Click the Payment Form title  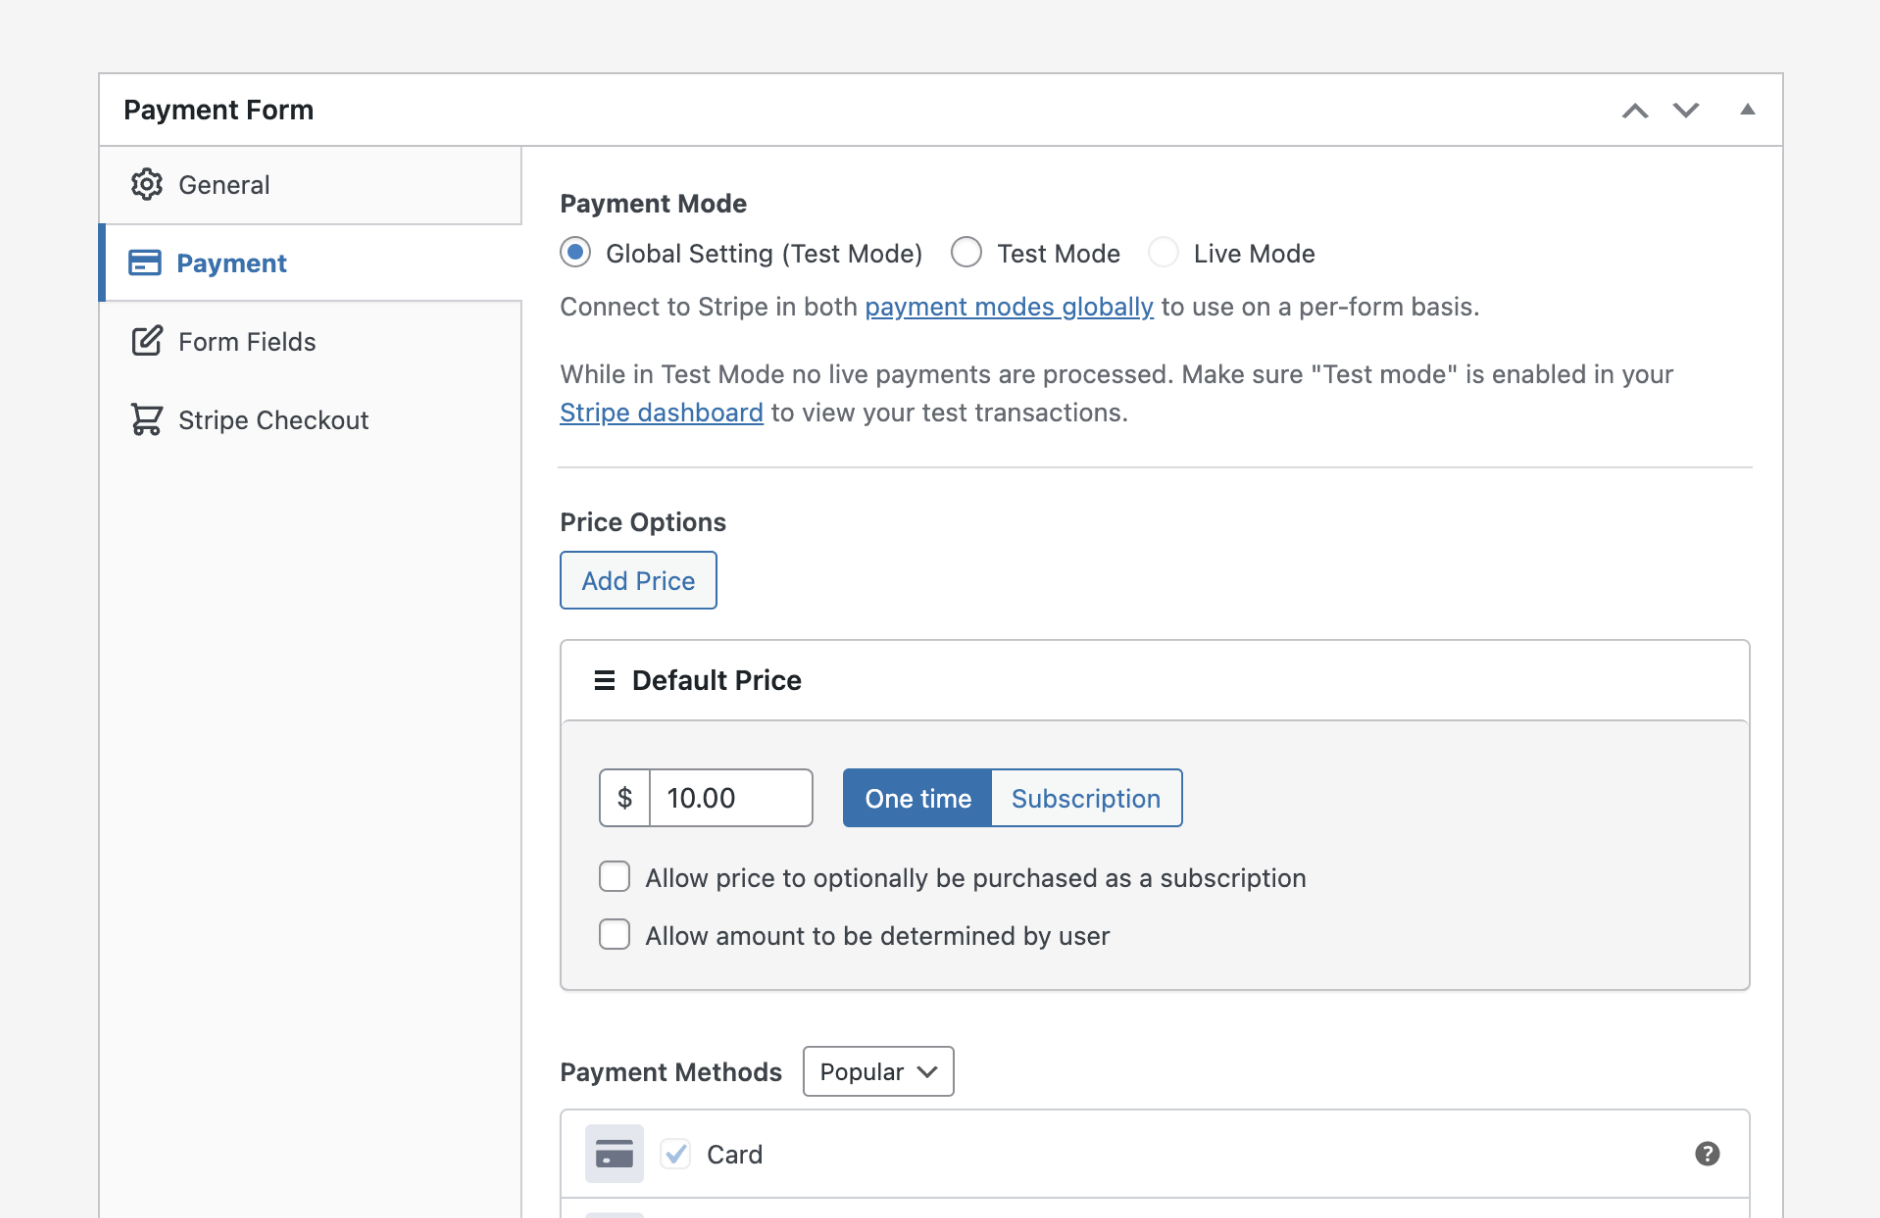[x=219, y=110]
